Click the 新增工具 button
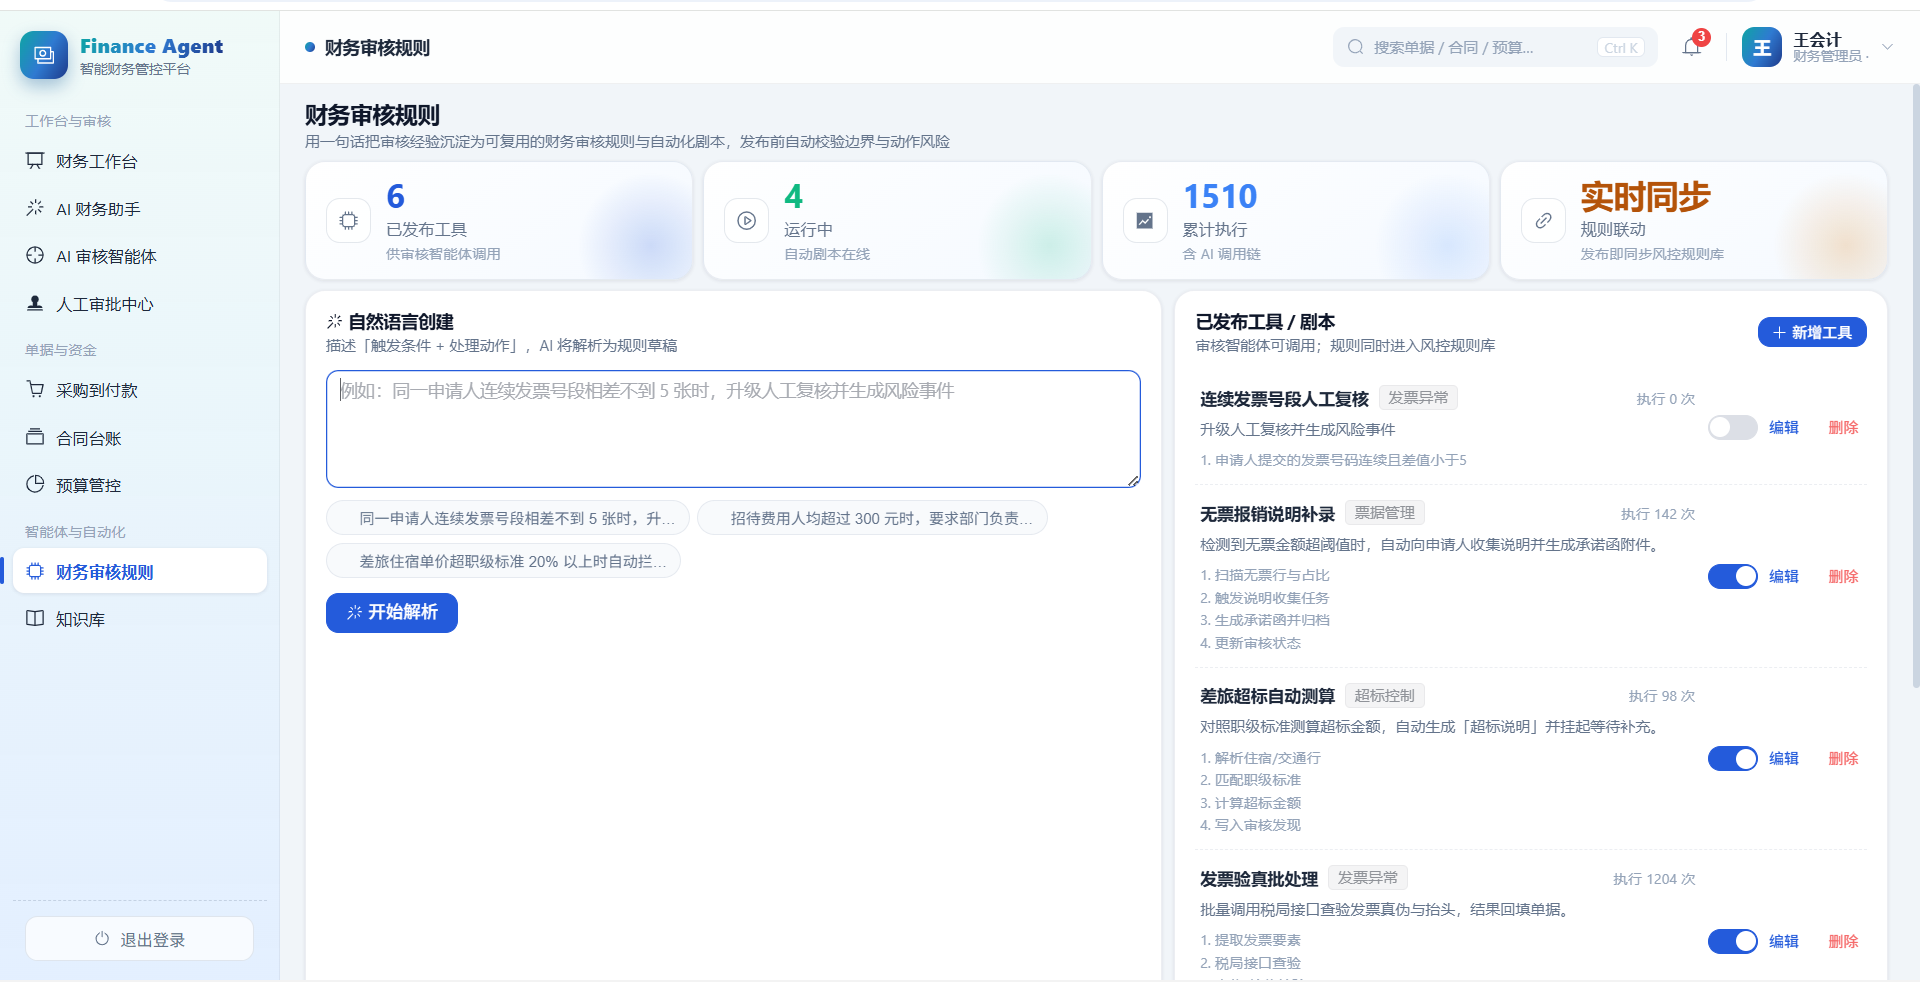 click(1812, 333)
